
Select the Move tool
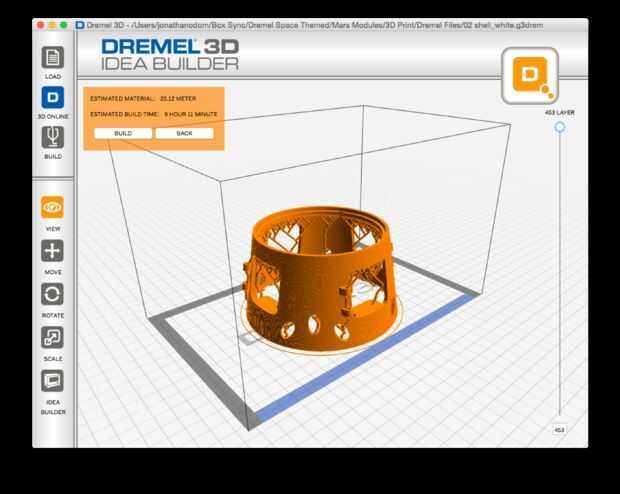click(x=53, y=251)
